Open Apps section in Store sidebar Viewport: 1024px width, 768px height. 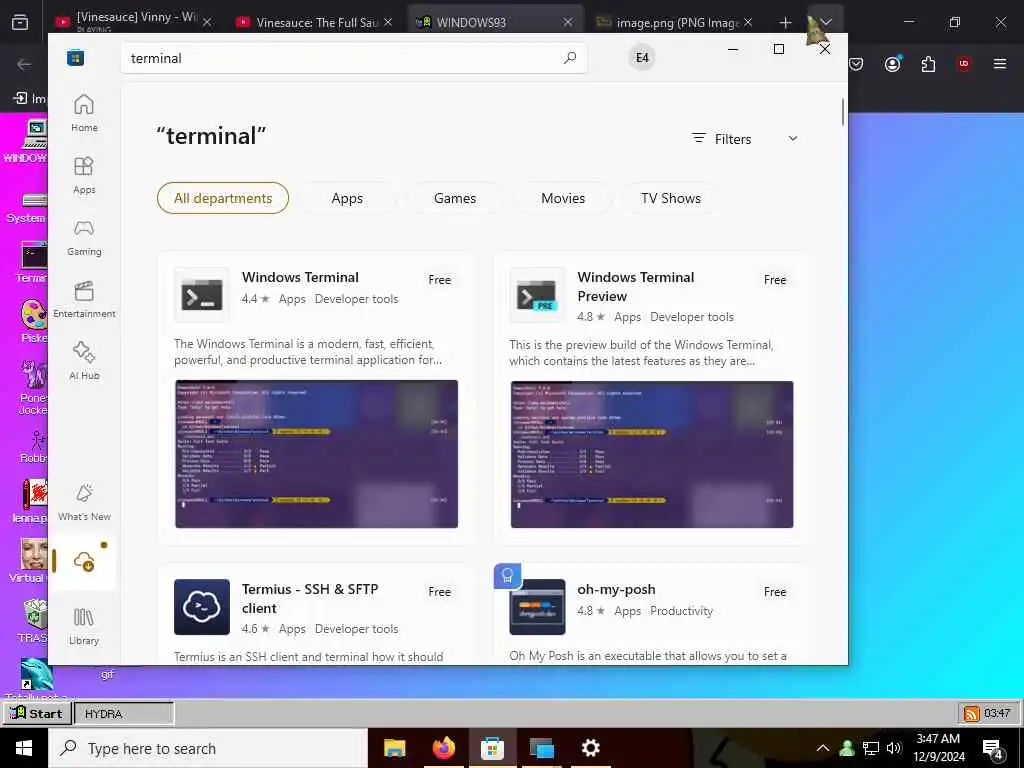(x=84, y=175)
